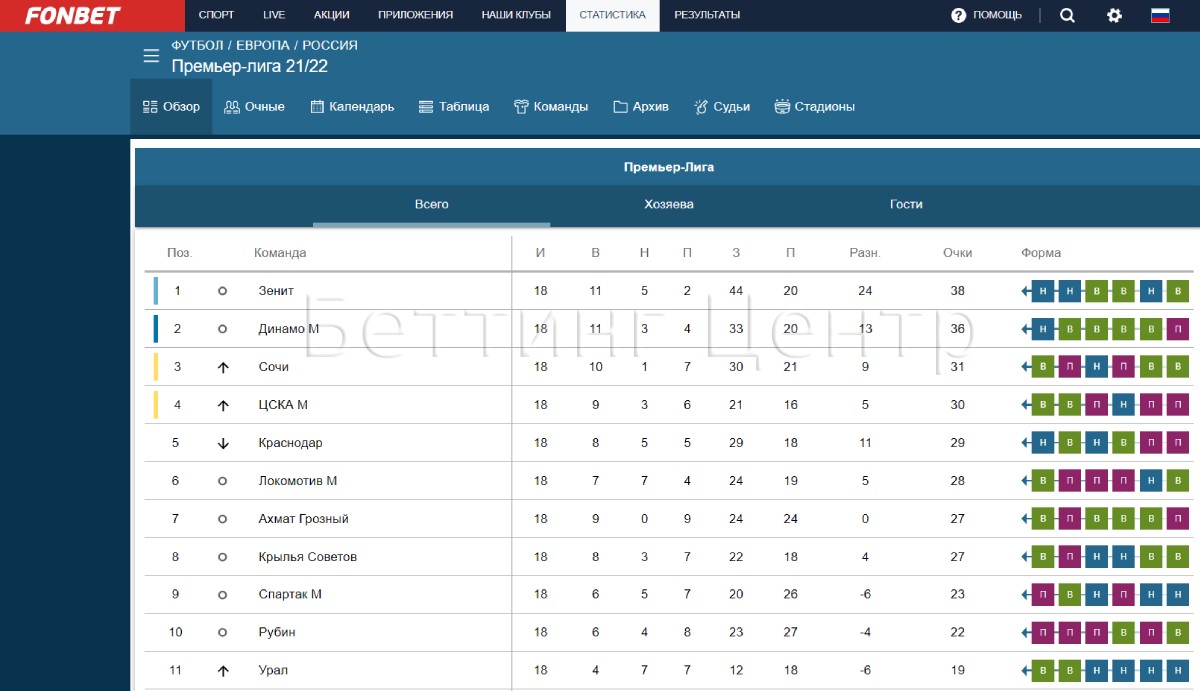Click the FONBET logo
Screen dimensions: 1200x691
73,15
